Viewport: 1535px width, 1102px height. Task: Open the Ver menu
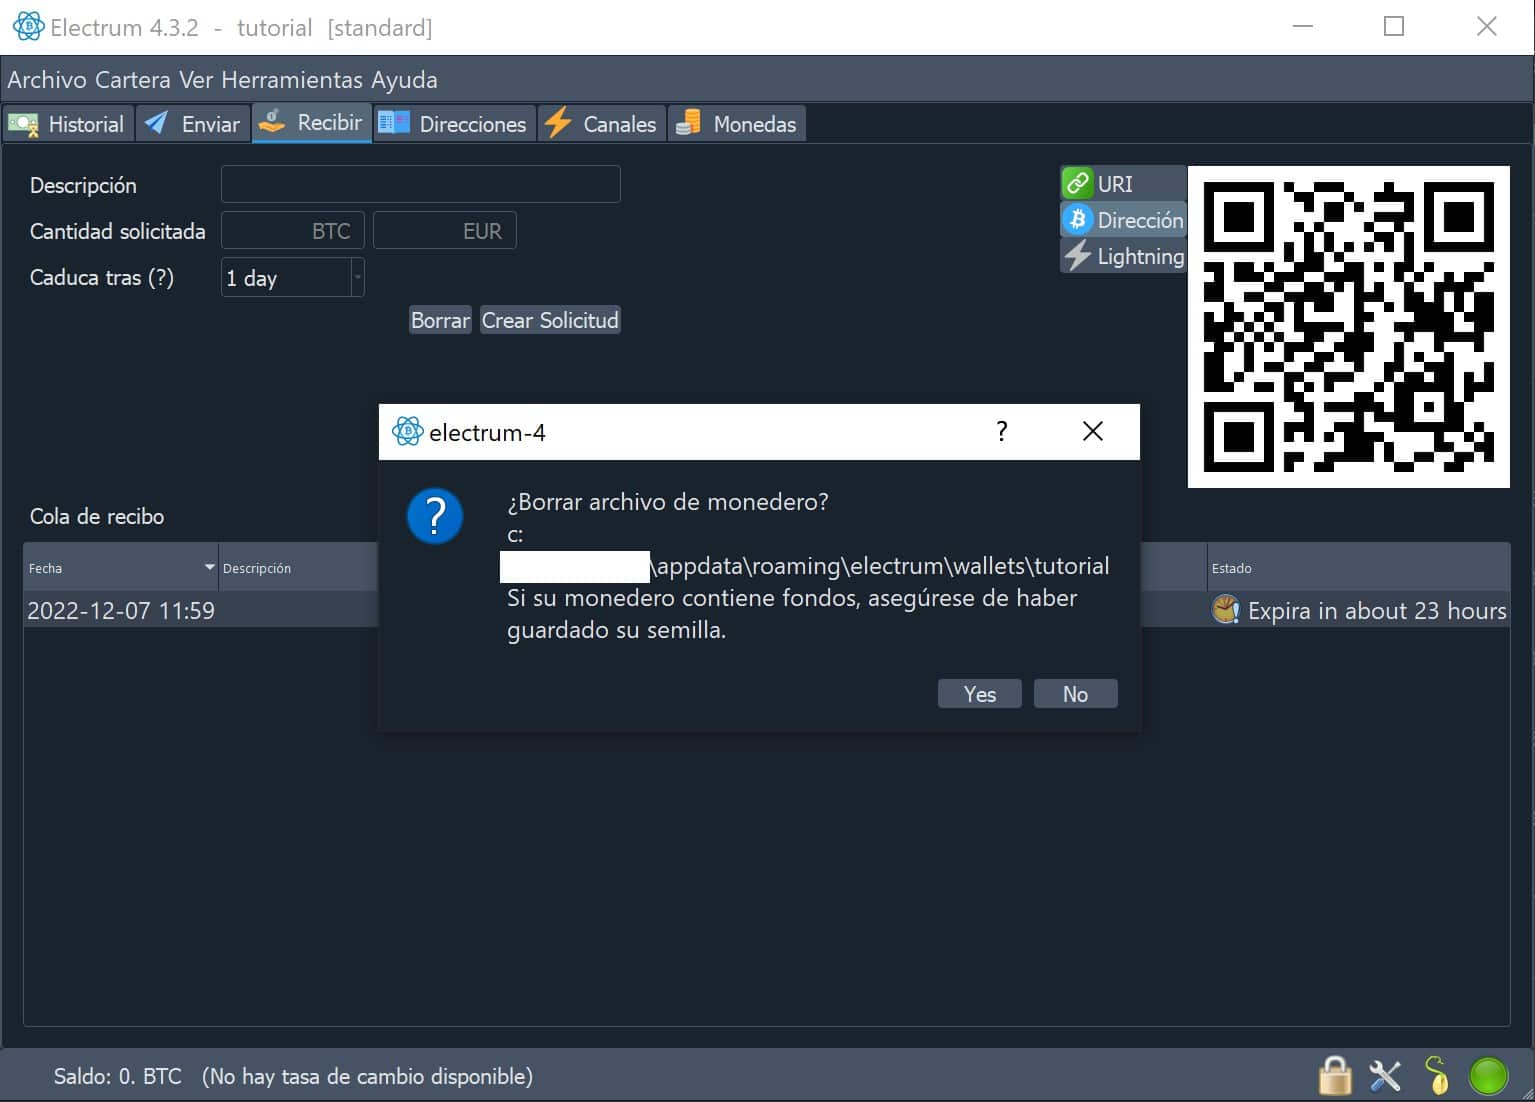pyautogui.click(x=196, y=80)
